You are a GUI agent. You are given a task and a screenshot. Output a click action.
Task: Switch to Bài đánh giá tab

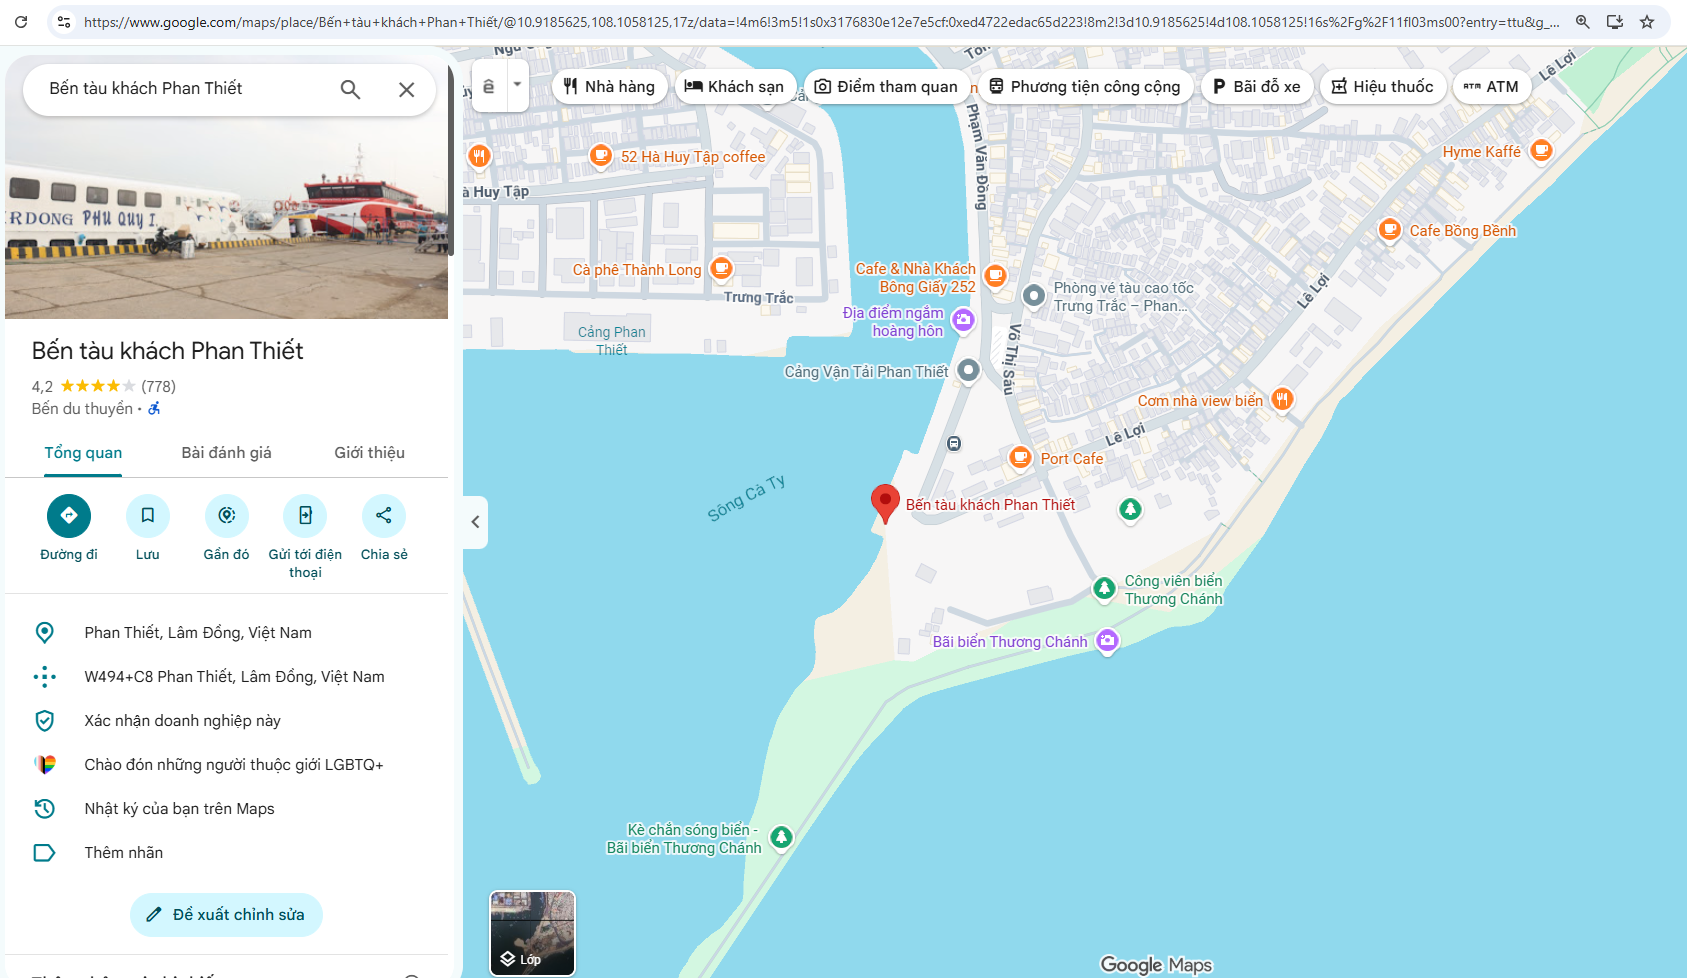pyautogui.click(x=226, y=453)
